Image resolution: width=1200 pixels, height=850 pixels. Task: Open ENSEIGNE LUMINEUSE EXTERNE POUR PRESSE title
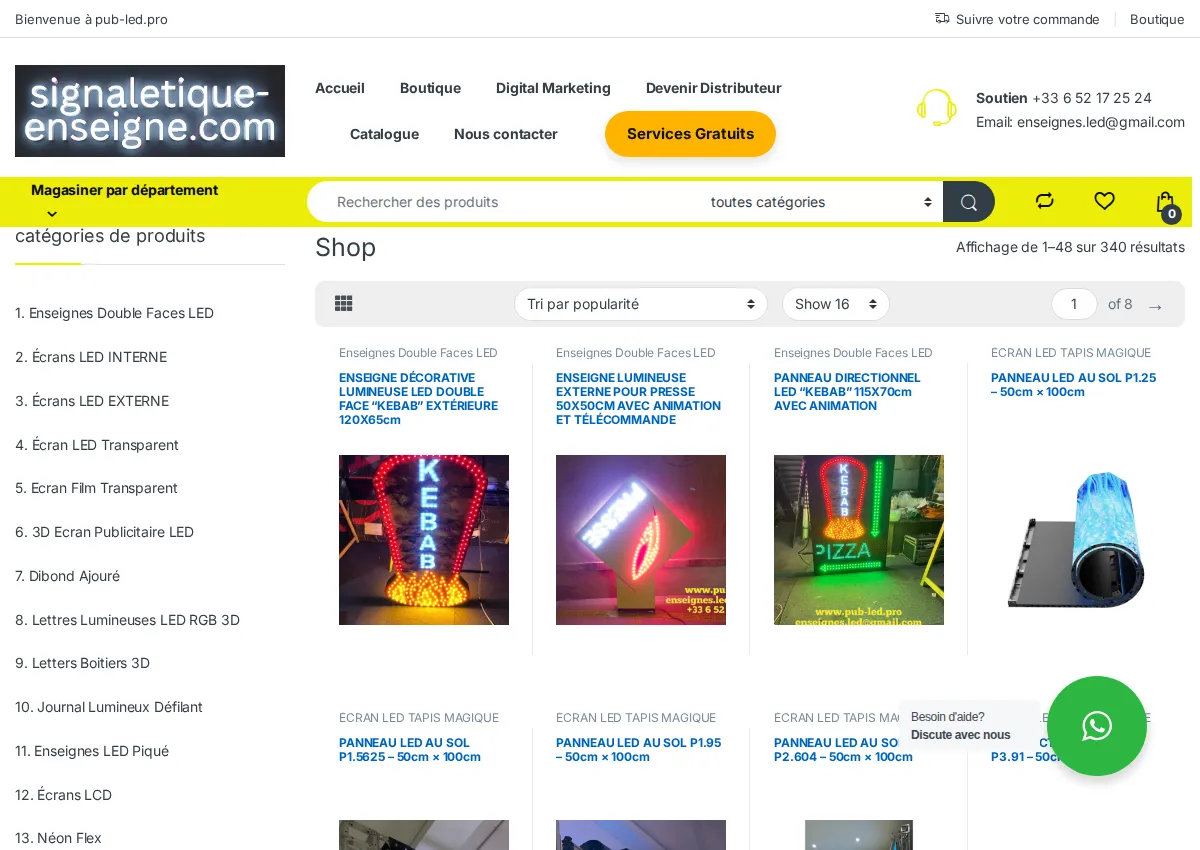coord(638,399)
